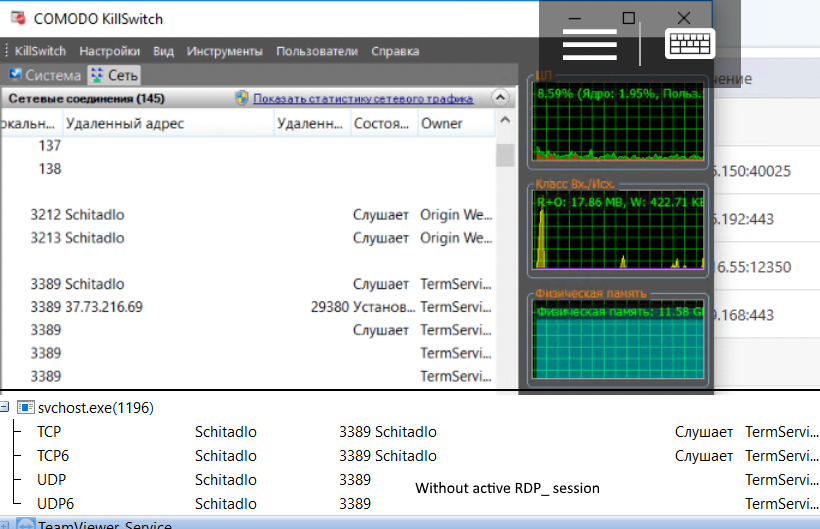Select the row with port 137
820x529 pixels.
(248, 146)
